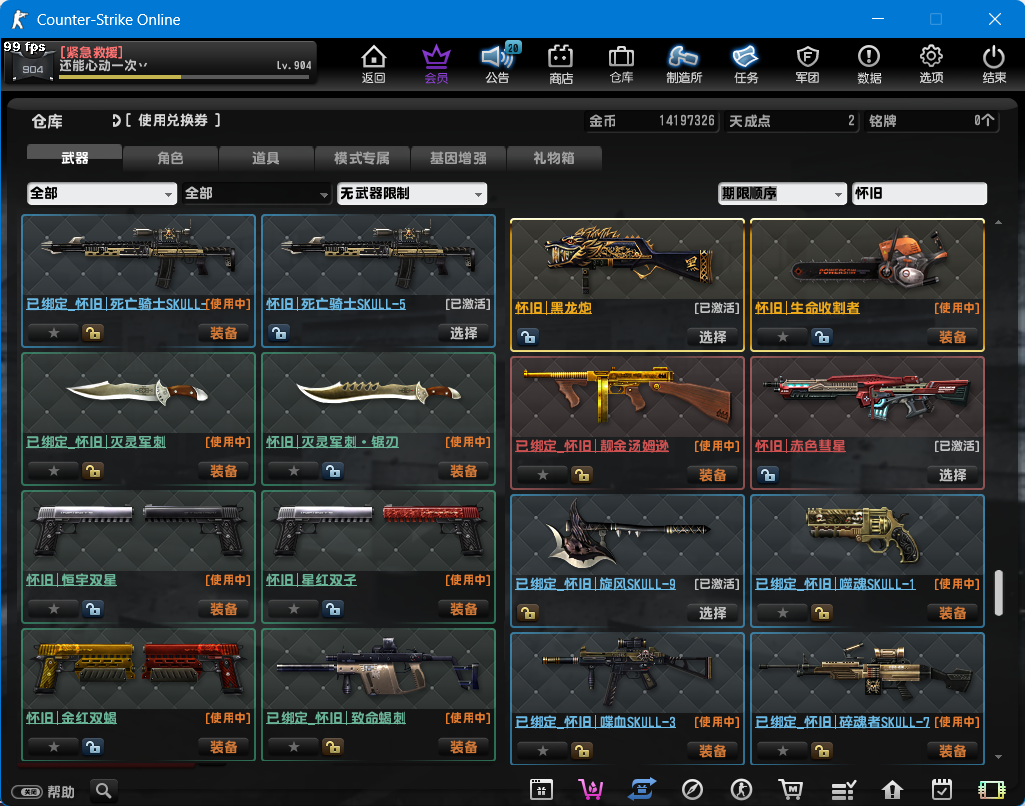Toggle star on 怀旧|金红双蝎 card
The height and width of the screenshot is (806, 1025).
(54, 747)
